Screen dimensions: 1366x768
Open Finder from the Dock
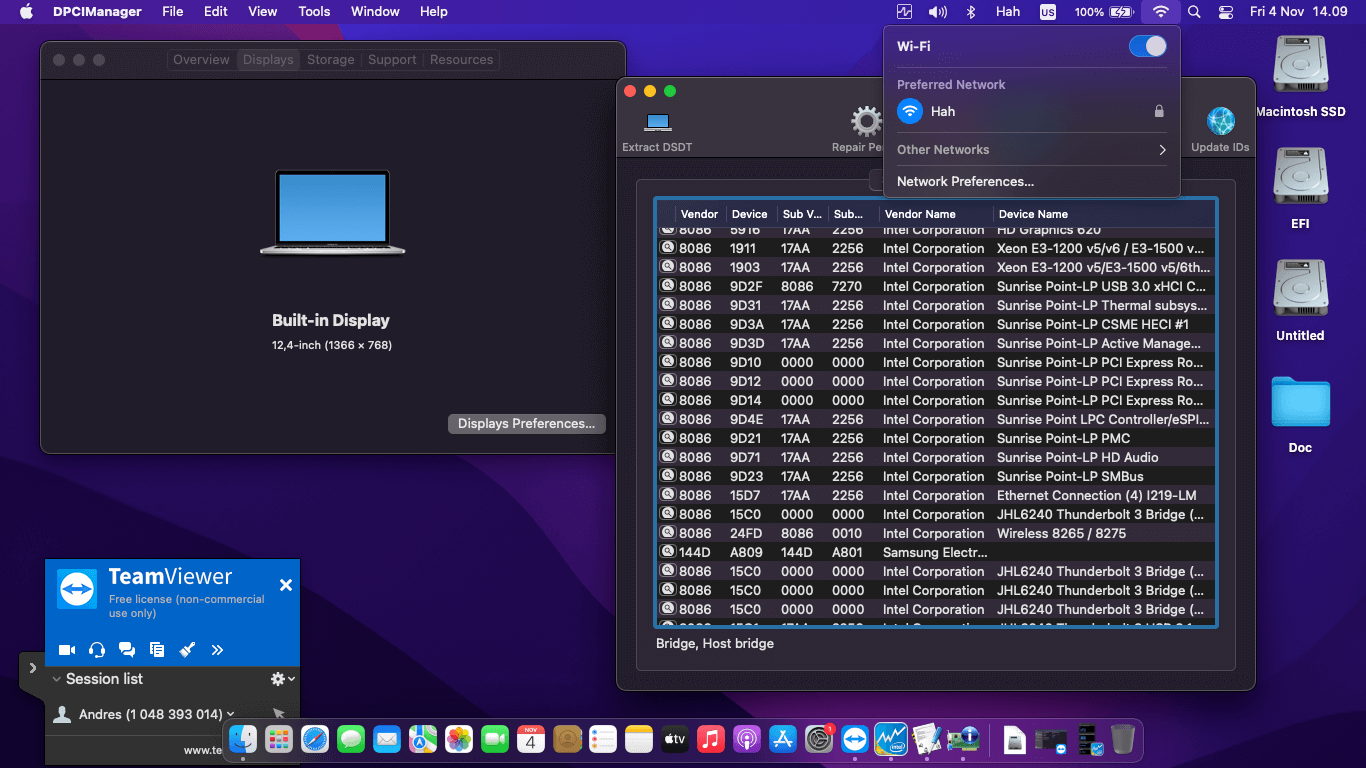point(243,740)
